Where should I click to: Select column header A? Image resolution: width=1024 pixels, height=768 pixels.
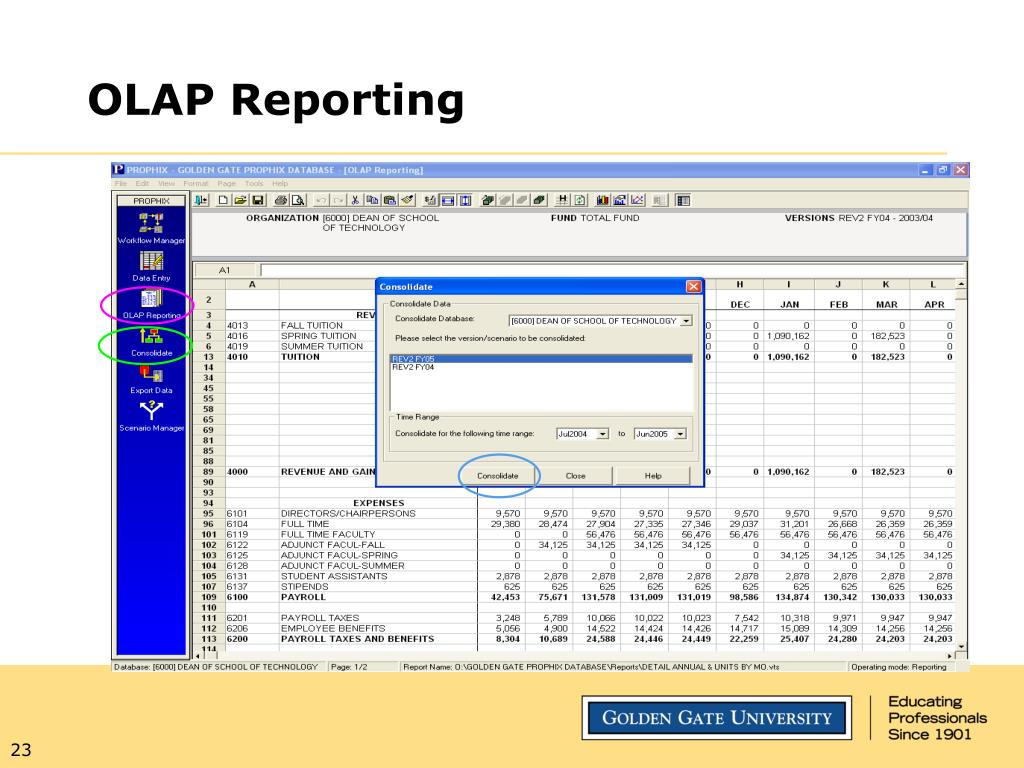tap(252, 285)
